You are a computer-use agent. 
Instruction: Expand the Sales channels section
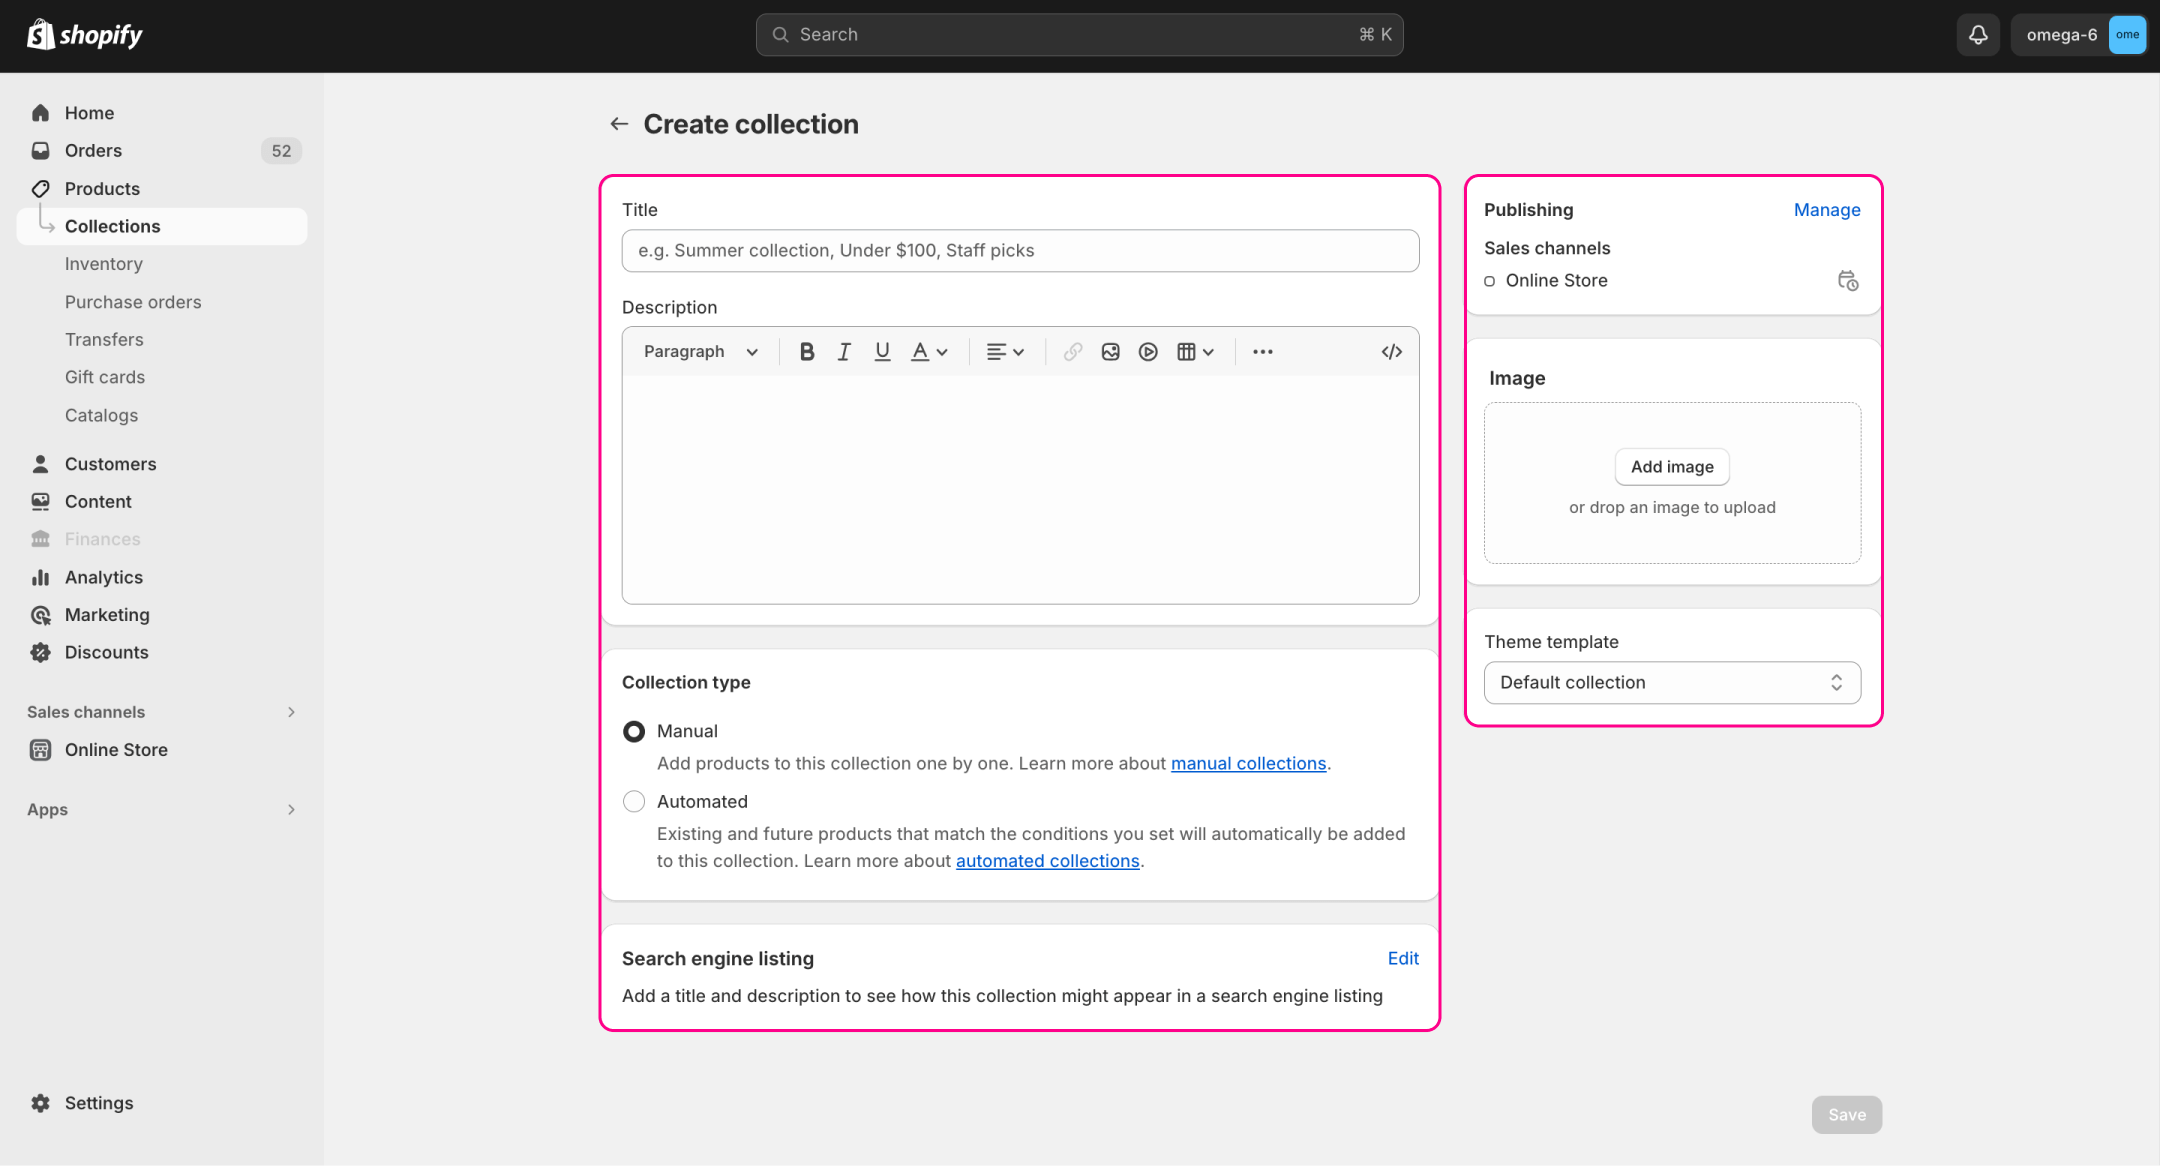pos(291,712)
